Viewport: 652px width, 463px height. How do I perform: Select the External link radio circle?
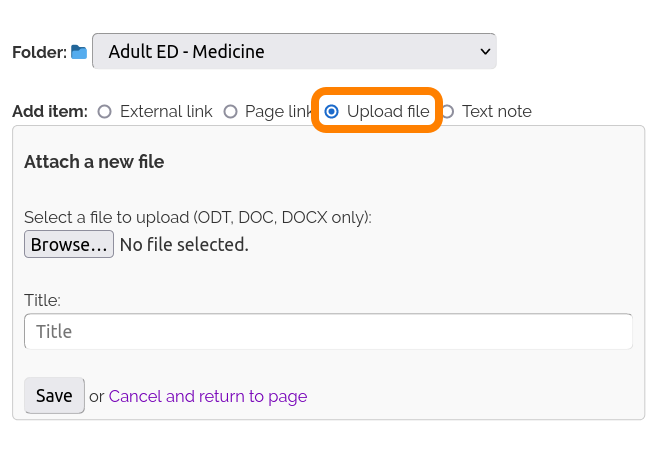(x=105, y=112)
